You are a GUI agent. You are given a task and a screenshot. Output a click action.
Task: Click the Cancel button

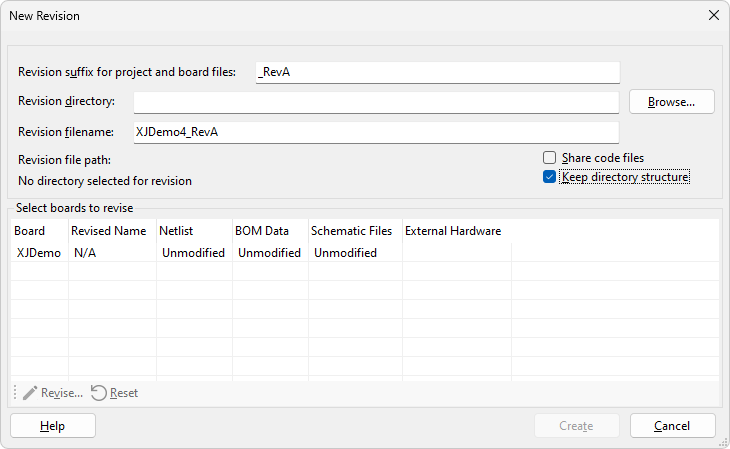pos(672,426)
